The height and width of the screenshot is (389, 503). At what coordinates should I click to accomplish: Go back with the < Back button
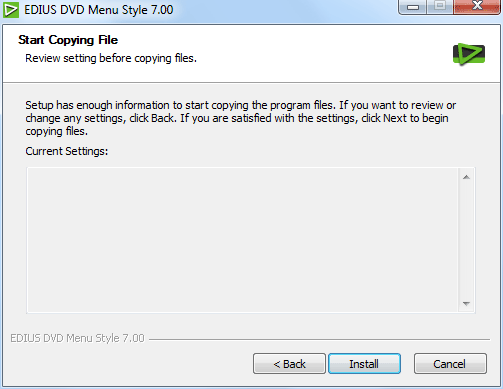pos(289,364)
